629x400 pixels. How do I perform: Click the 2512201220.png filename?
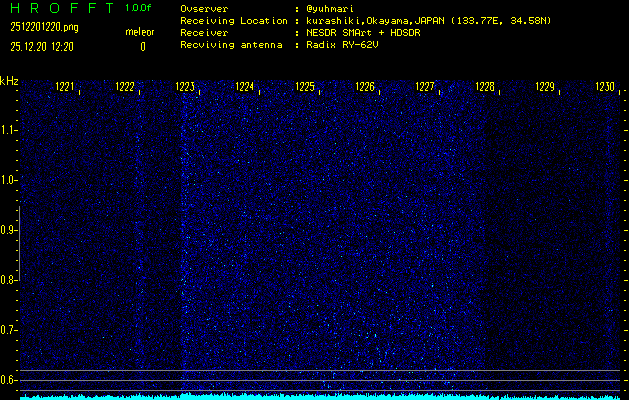(x=45, y=28)
